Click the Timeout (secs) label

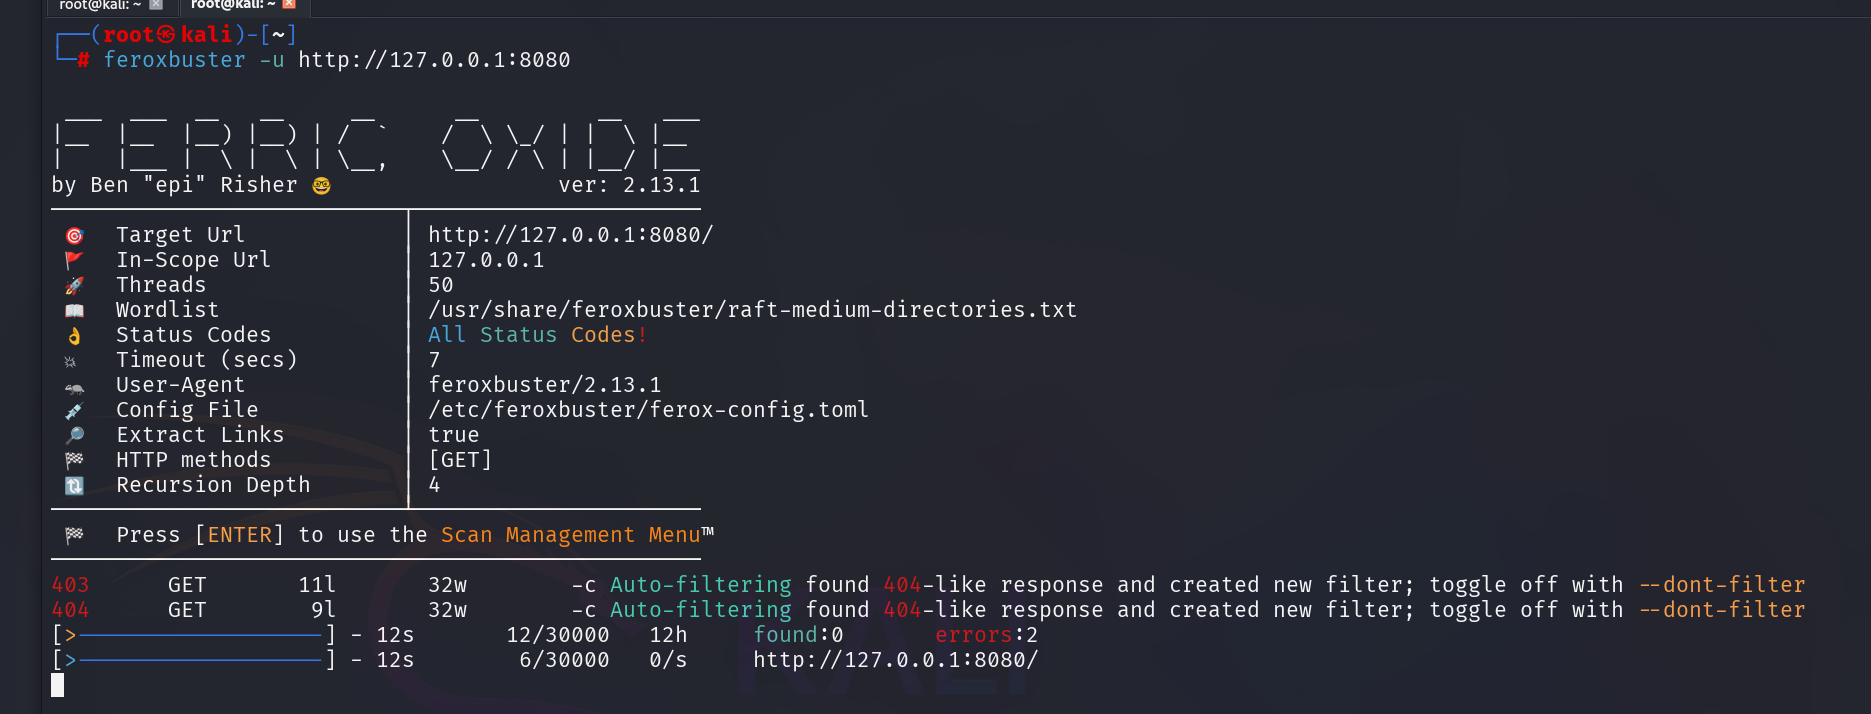(206, 360)
